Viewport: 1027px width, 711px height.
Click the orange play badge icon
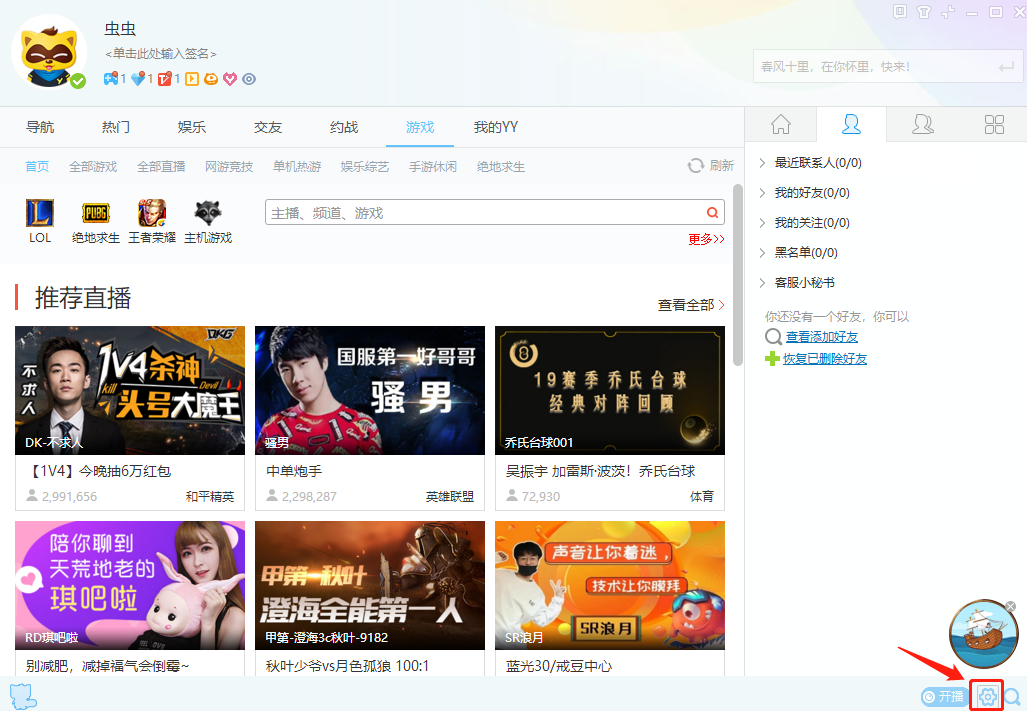point(191,79)
